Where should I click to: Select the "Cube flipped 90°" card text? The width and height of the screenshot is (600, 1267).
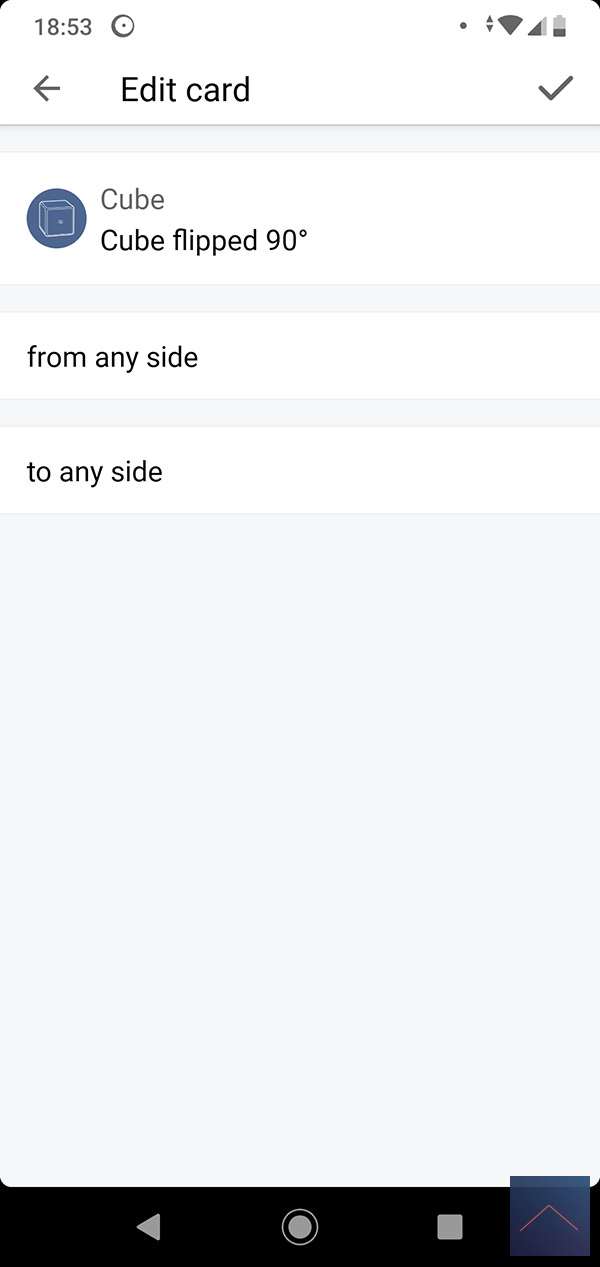(x=204, y=240)
